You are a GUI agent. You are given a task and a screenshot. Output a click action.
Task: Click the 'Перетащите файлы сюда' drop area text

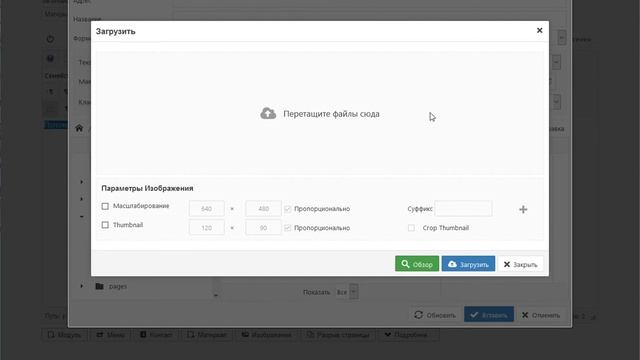[331, 114]
